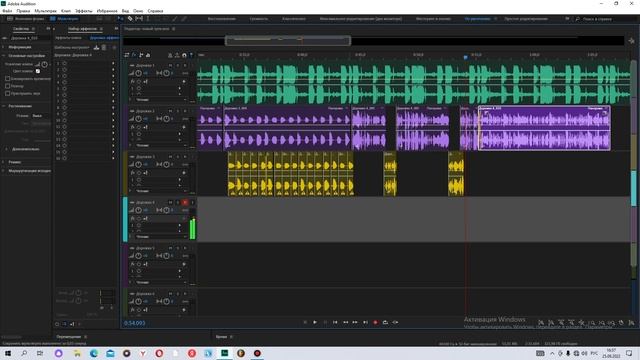Click the Fast Forward transport button
Image resolution: width=640 pixels, height=360 pixels.
[355, 322]
